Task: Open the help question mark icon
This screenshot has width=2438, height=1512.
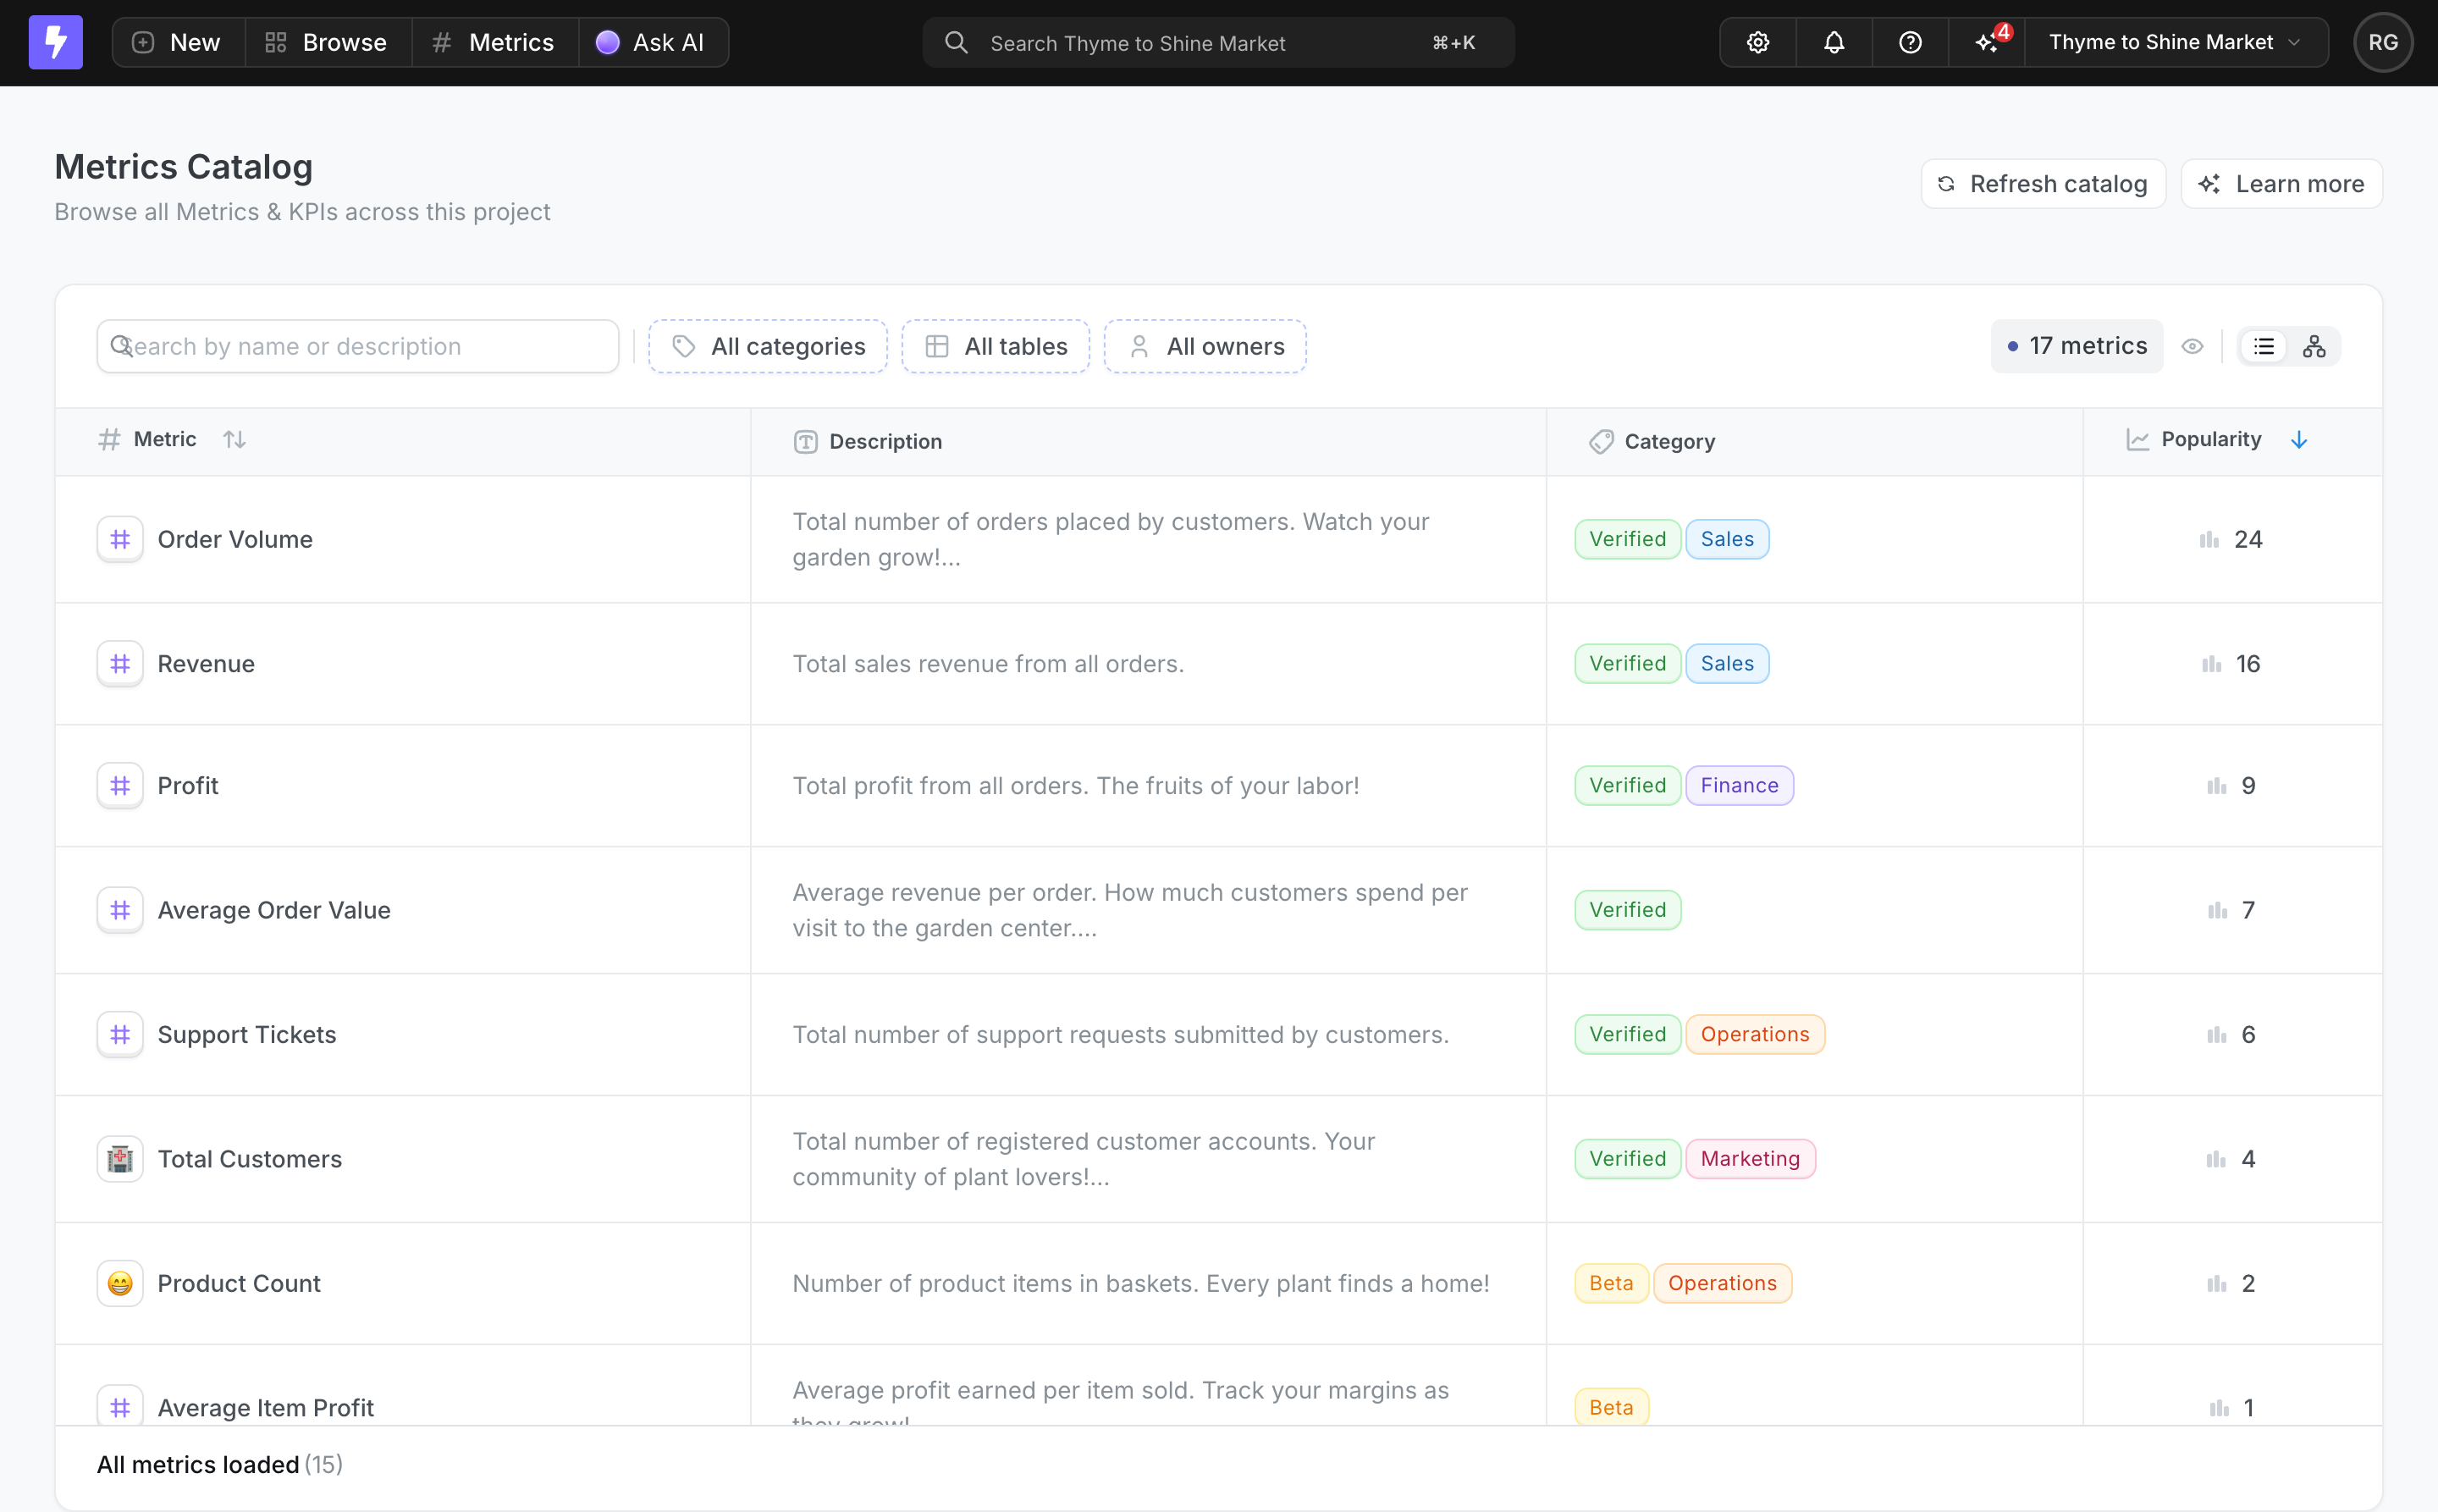Action: [1909, 42]
